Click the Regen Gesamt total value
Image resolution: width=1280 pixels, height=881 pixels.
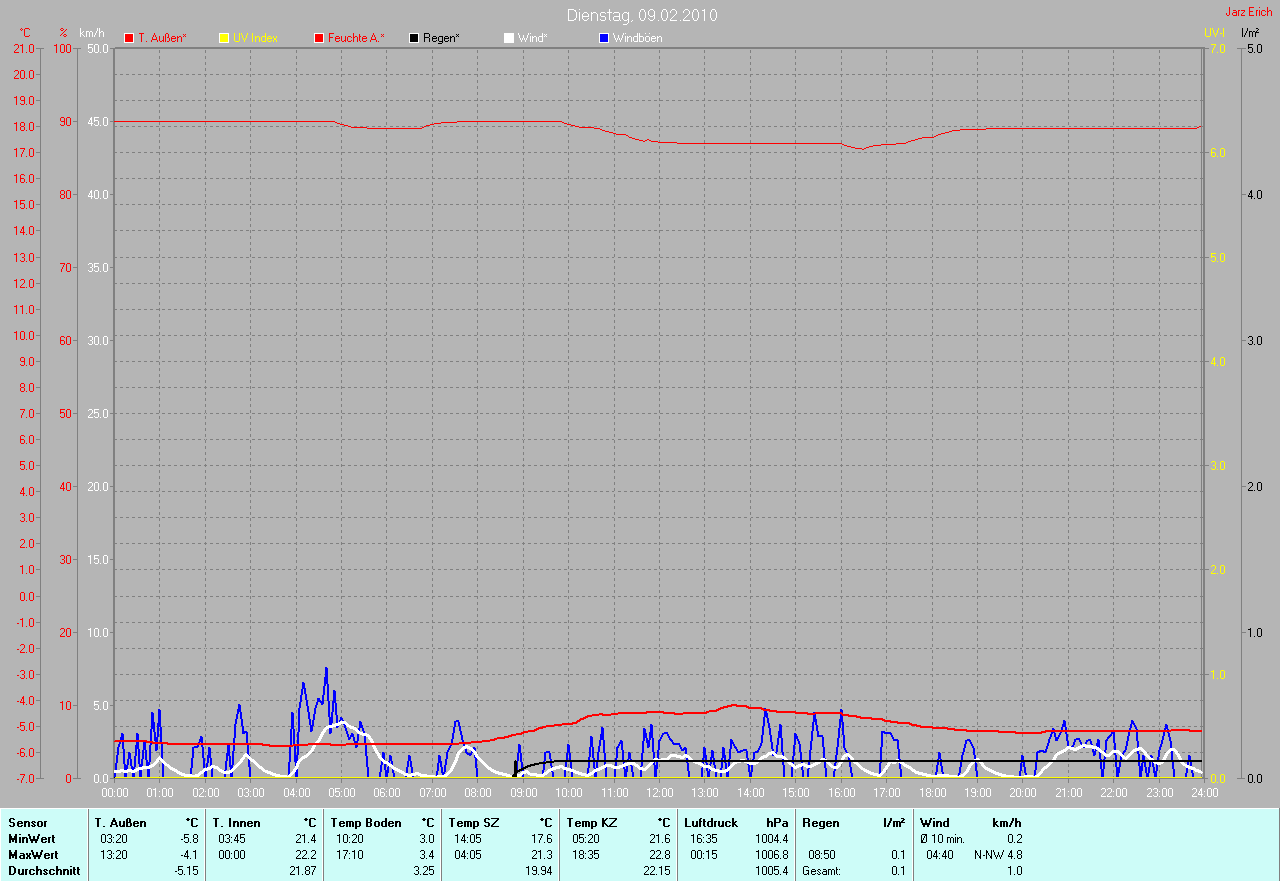coord(897,871)
